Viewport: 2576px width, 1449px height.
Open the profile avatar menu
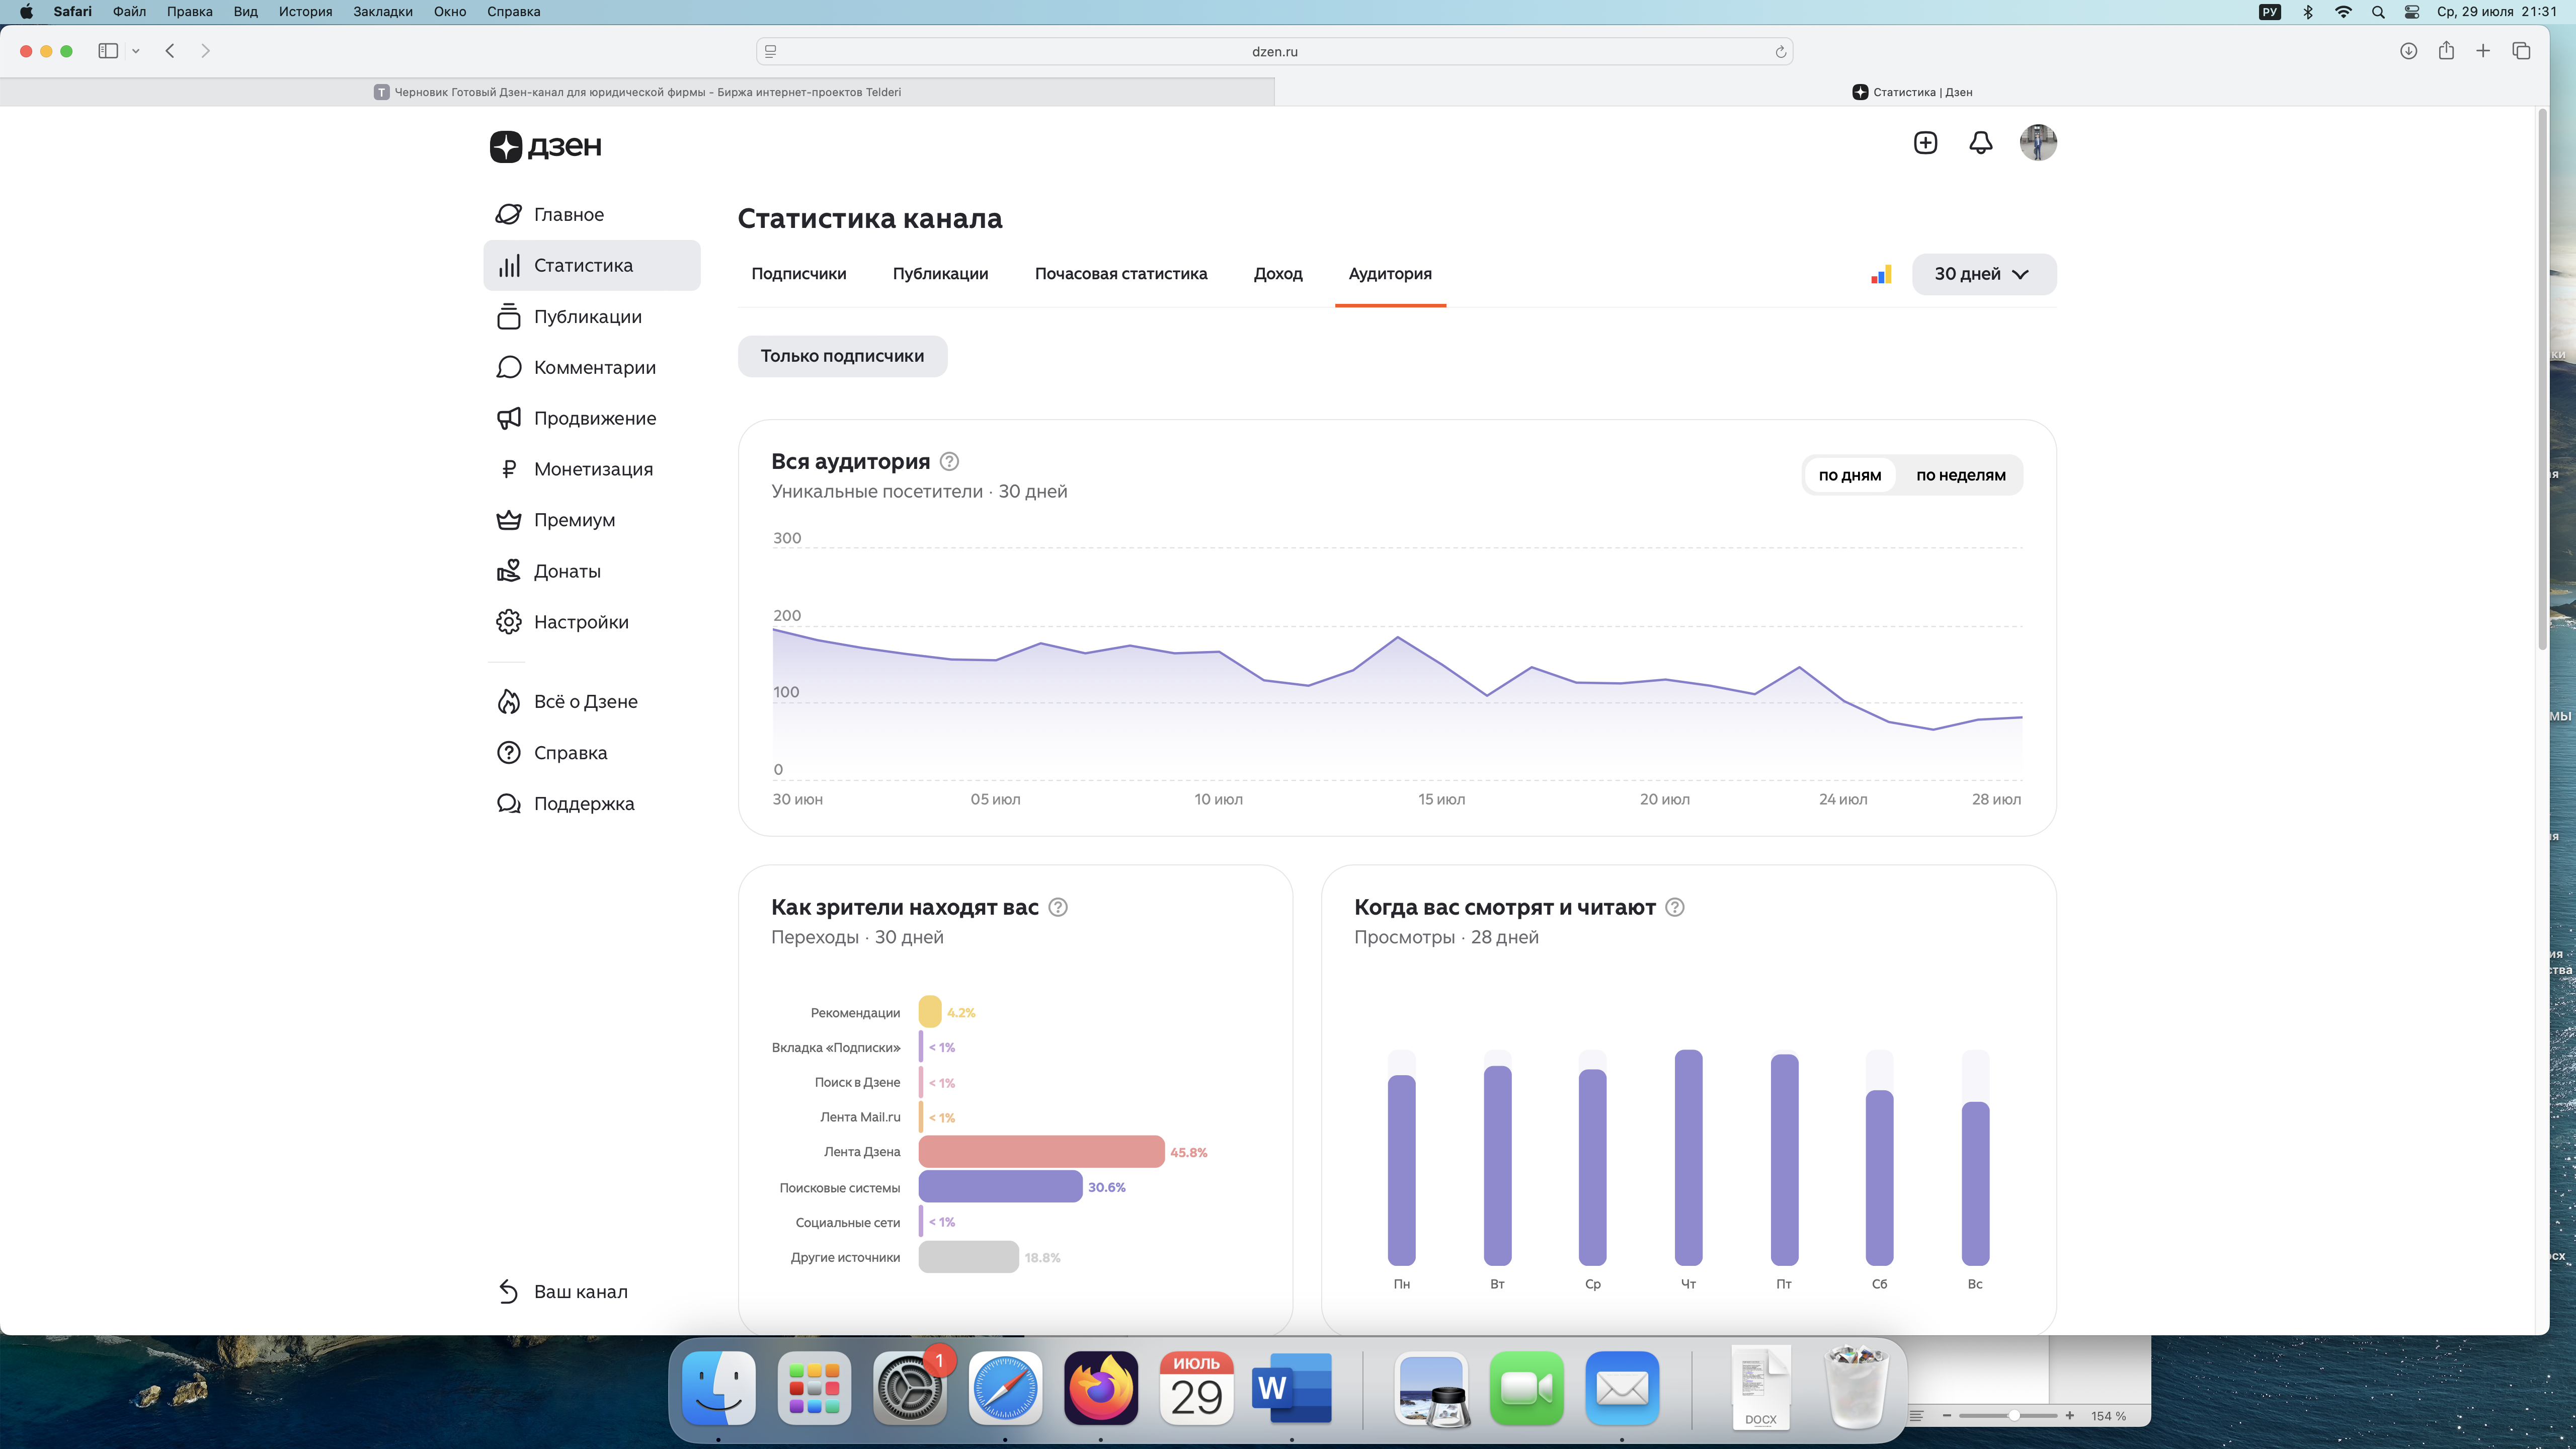pyautogui.click(x=2038, y=143)
